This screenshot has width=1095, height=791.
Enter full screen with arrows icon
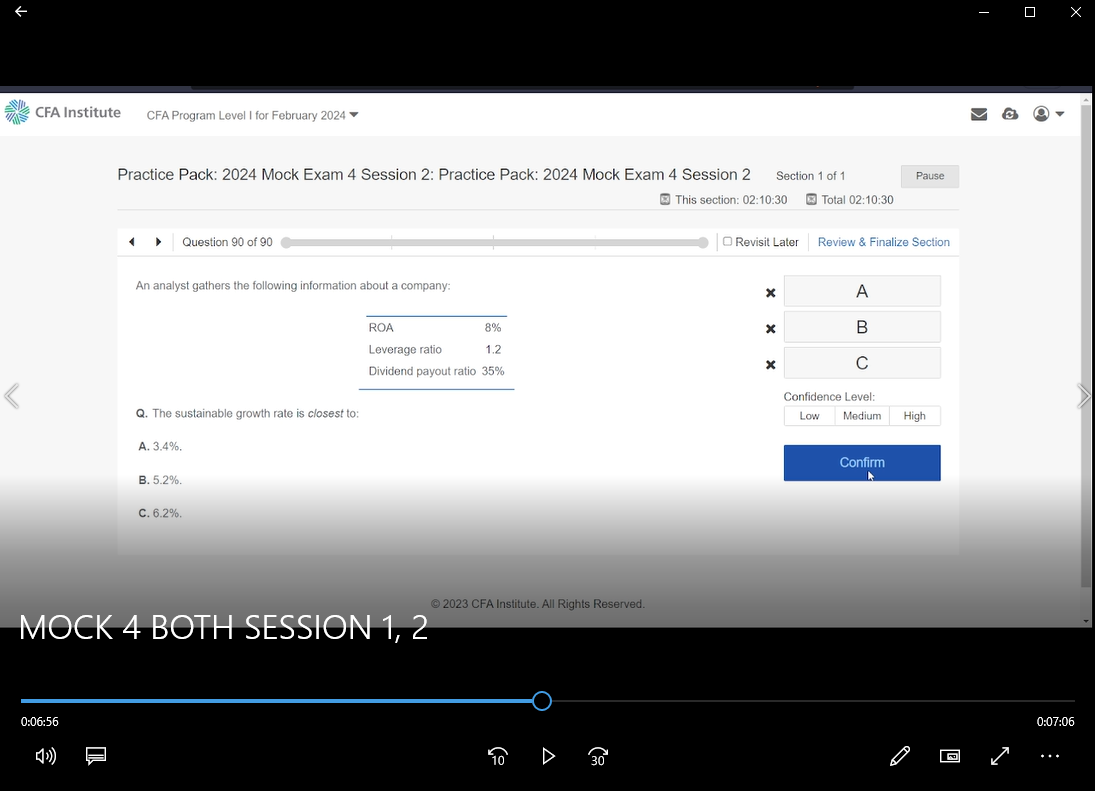(x=1000, y=756)
